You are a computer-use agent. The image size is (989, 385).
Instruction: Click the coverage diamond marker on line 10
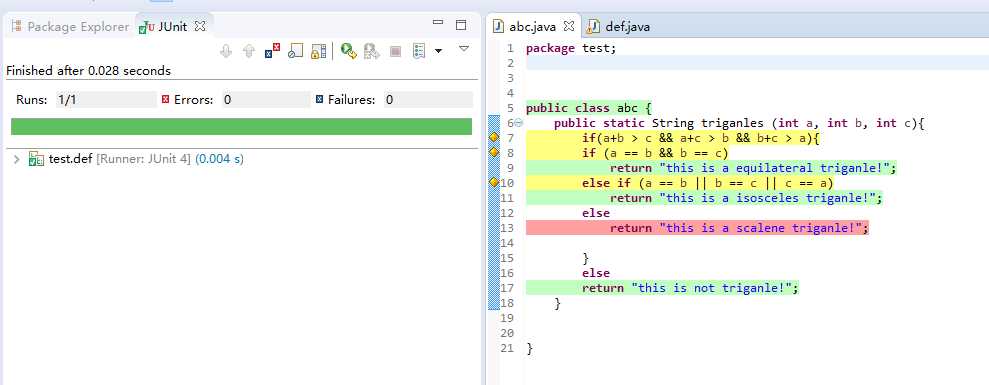(x=494, y=182)
